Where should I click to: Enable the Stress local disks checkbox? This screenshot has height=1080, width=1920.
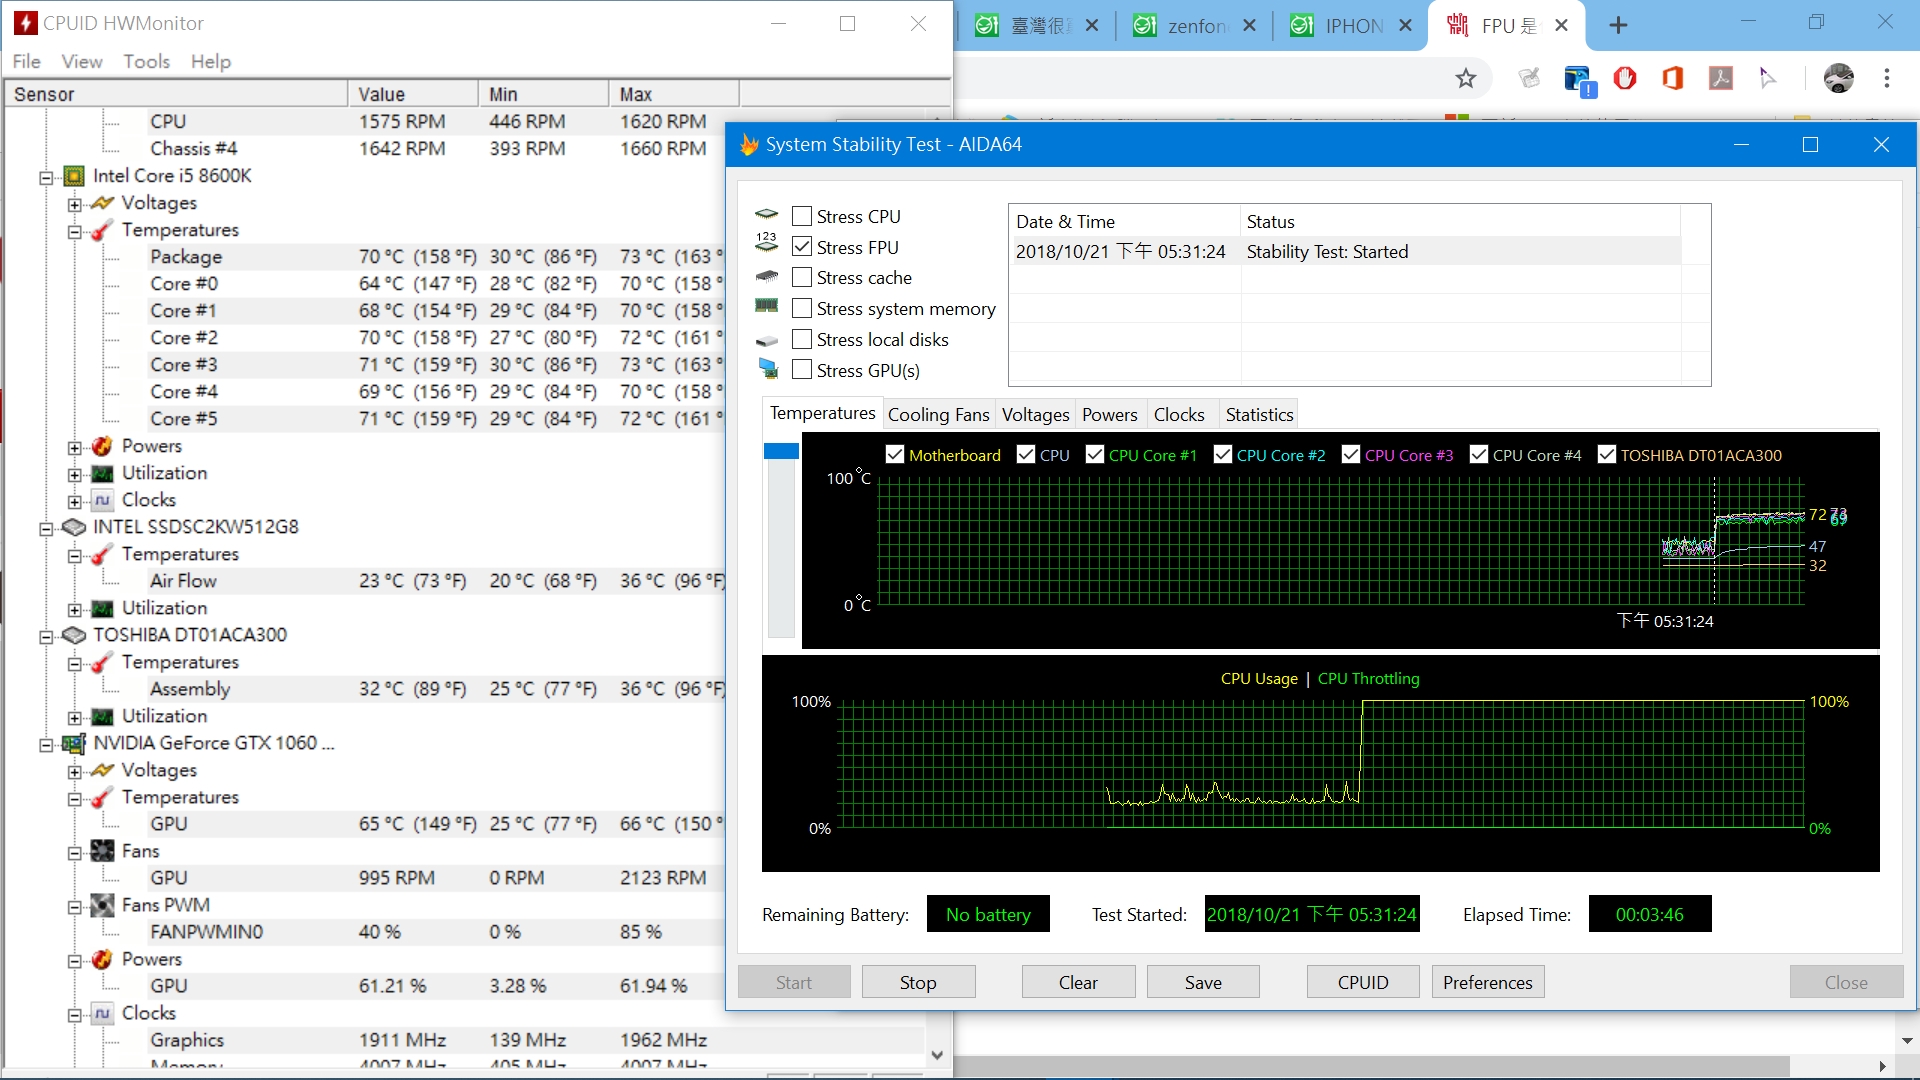coord(802,339)
